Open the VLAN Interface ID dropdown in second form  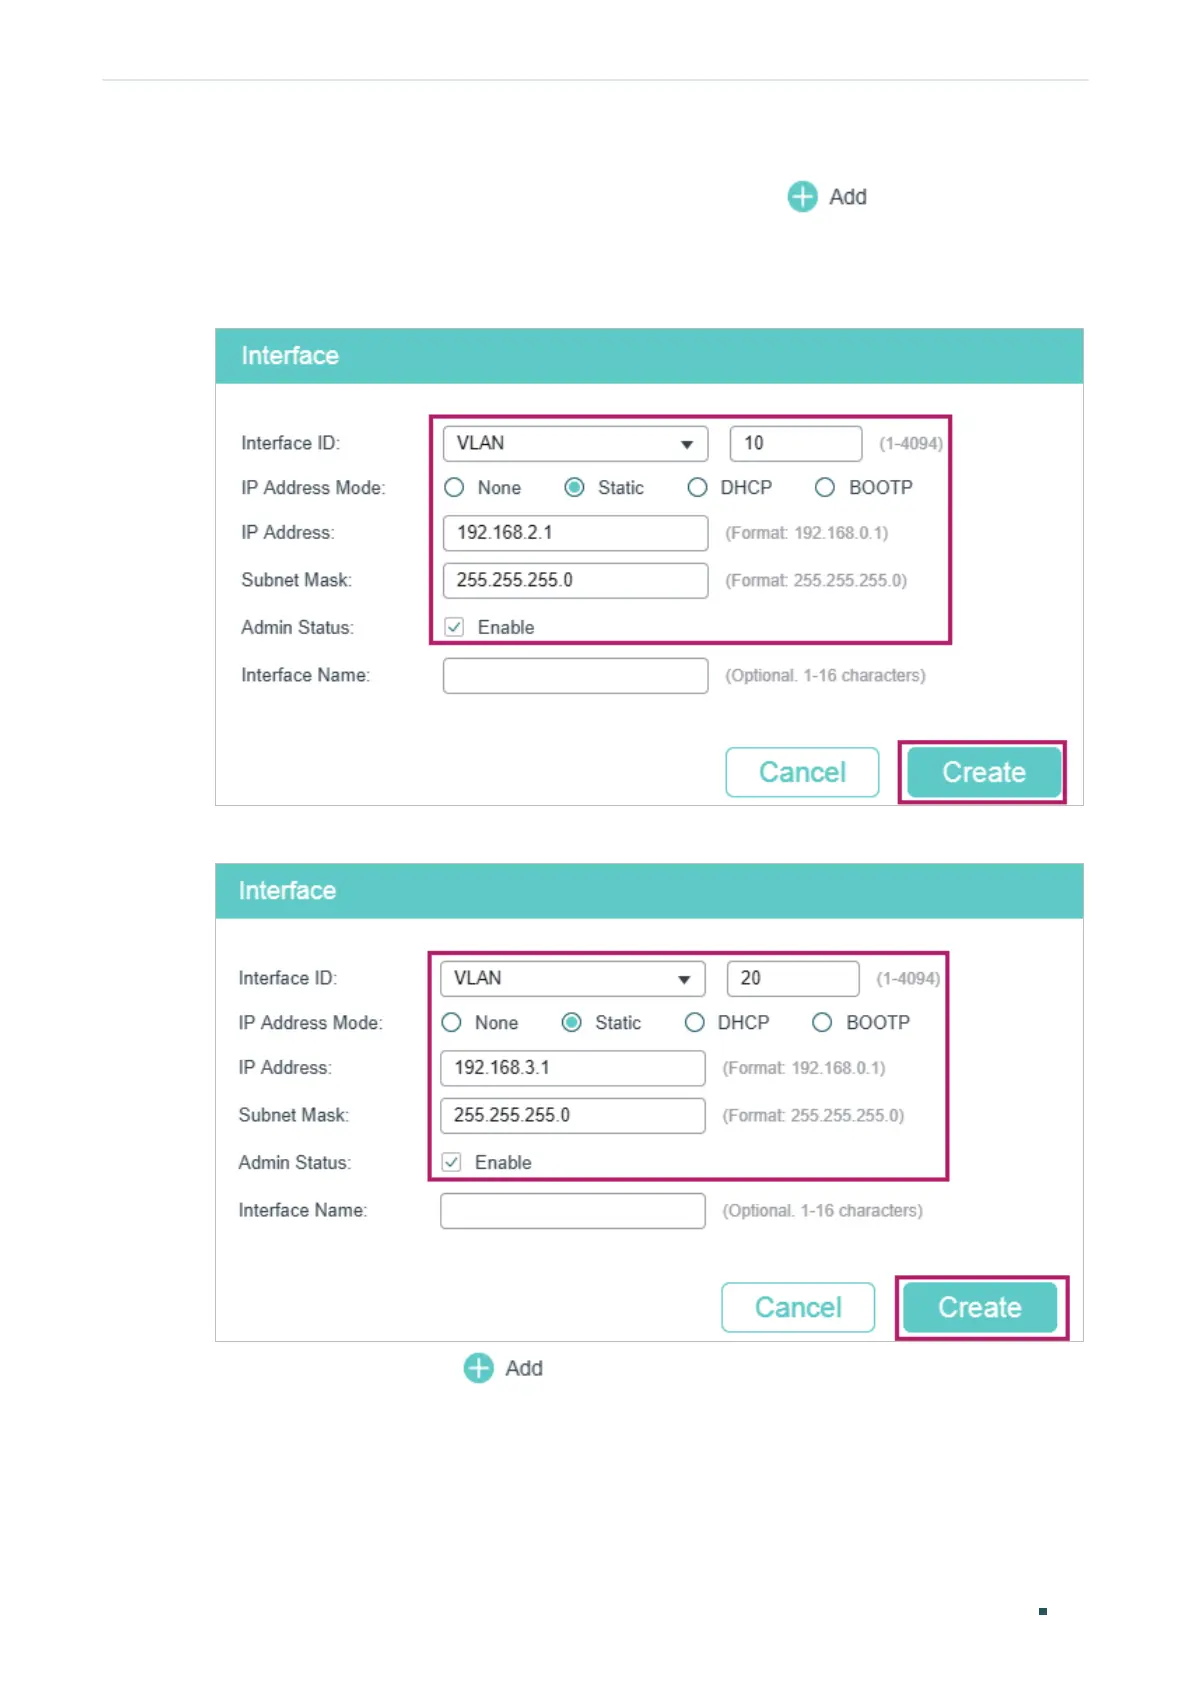tap(572, 978)
